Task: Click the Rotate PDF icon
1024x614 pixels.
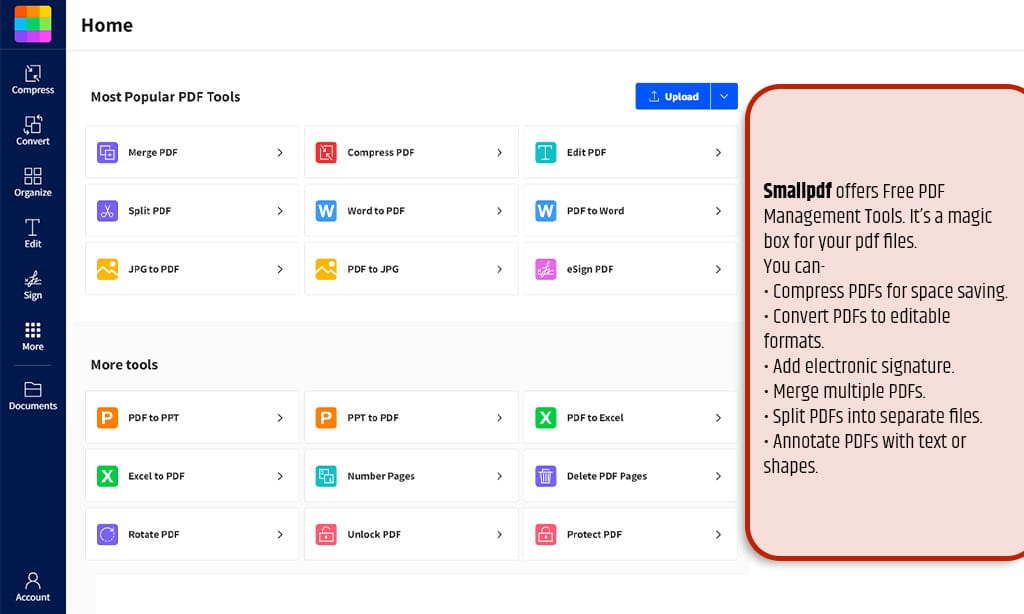Action: tap(107, 534)
